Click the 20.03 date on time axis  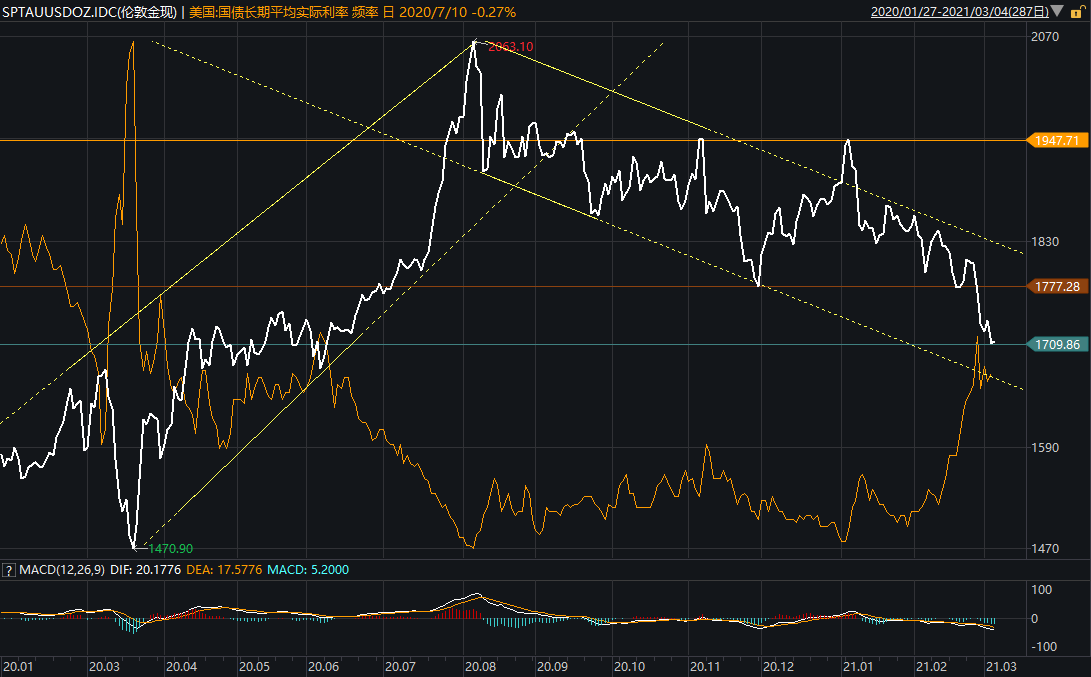(105, 666)
